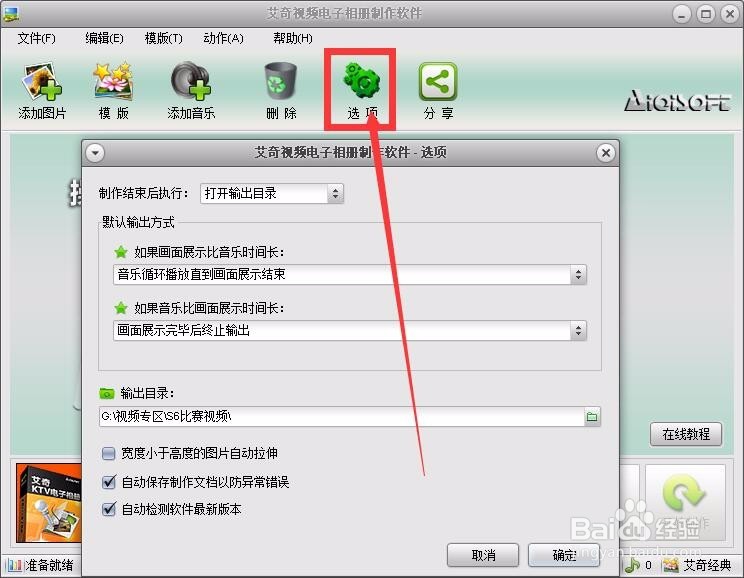Click the 删除 trash bin icon
This screenshot has height=578, width=744.
coord(281,81)
